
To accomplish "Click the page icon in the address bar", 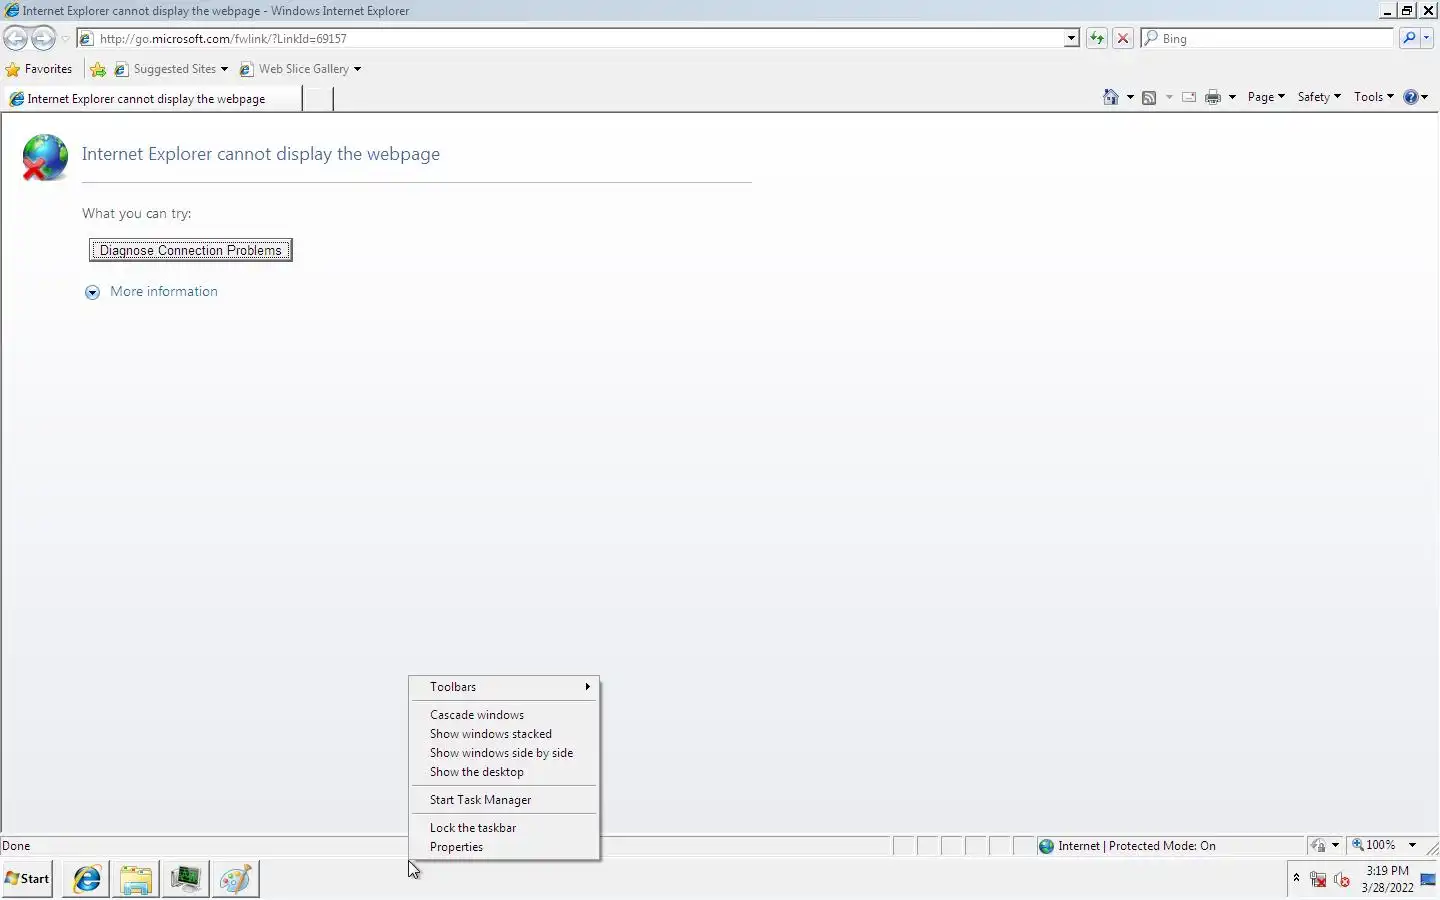I will point(87,39).
